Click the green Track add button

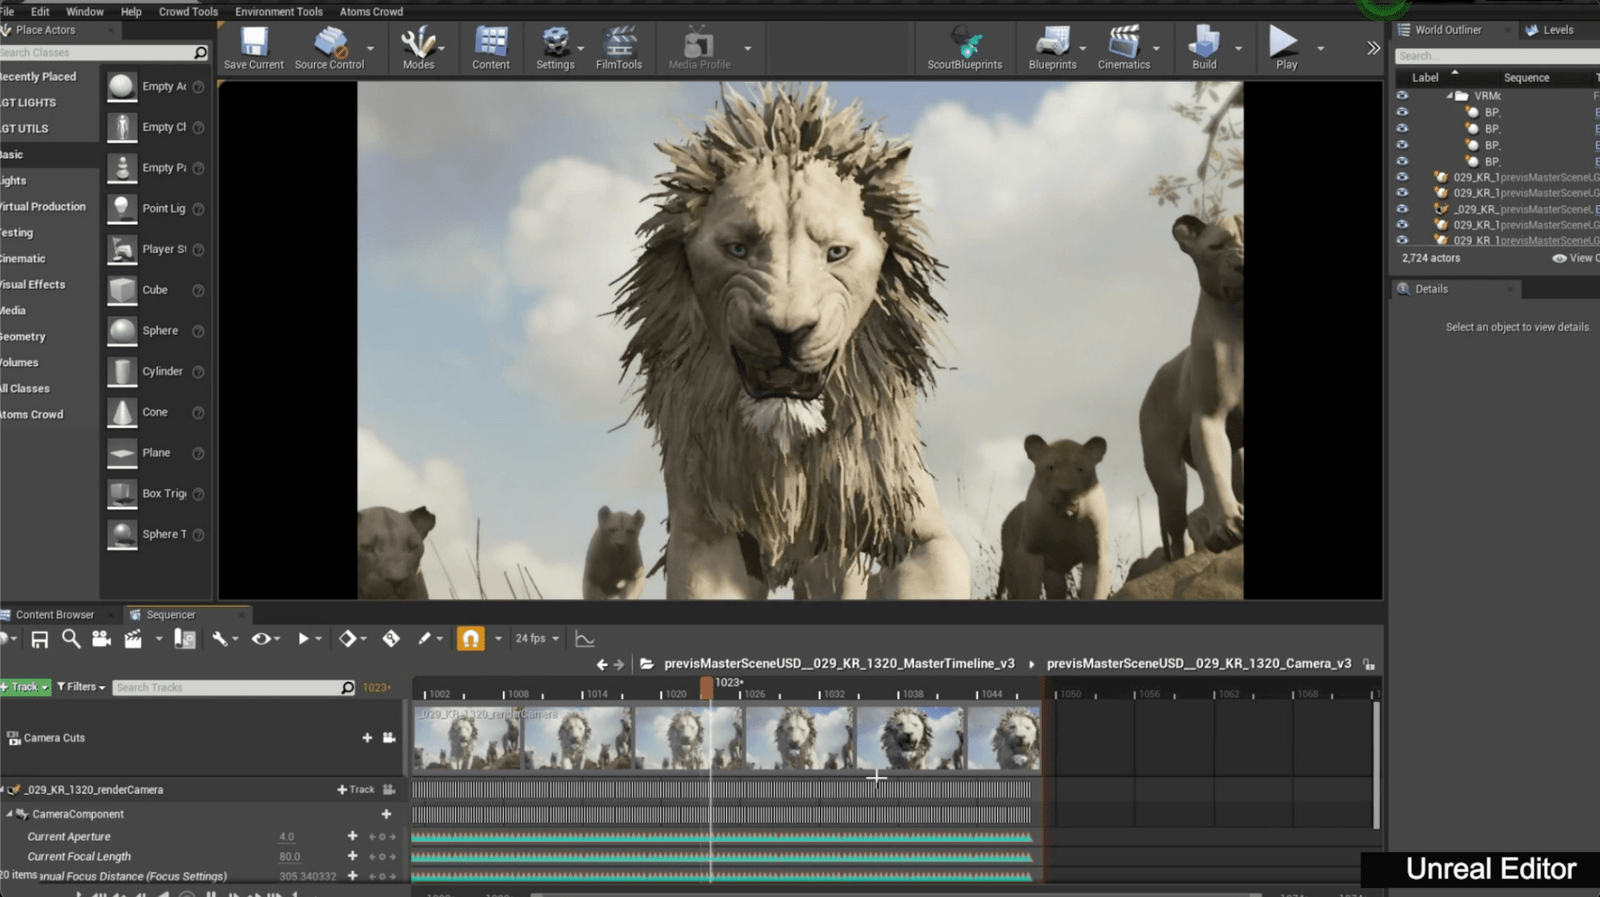coord(25,687)
